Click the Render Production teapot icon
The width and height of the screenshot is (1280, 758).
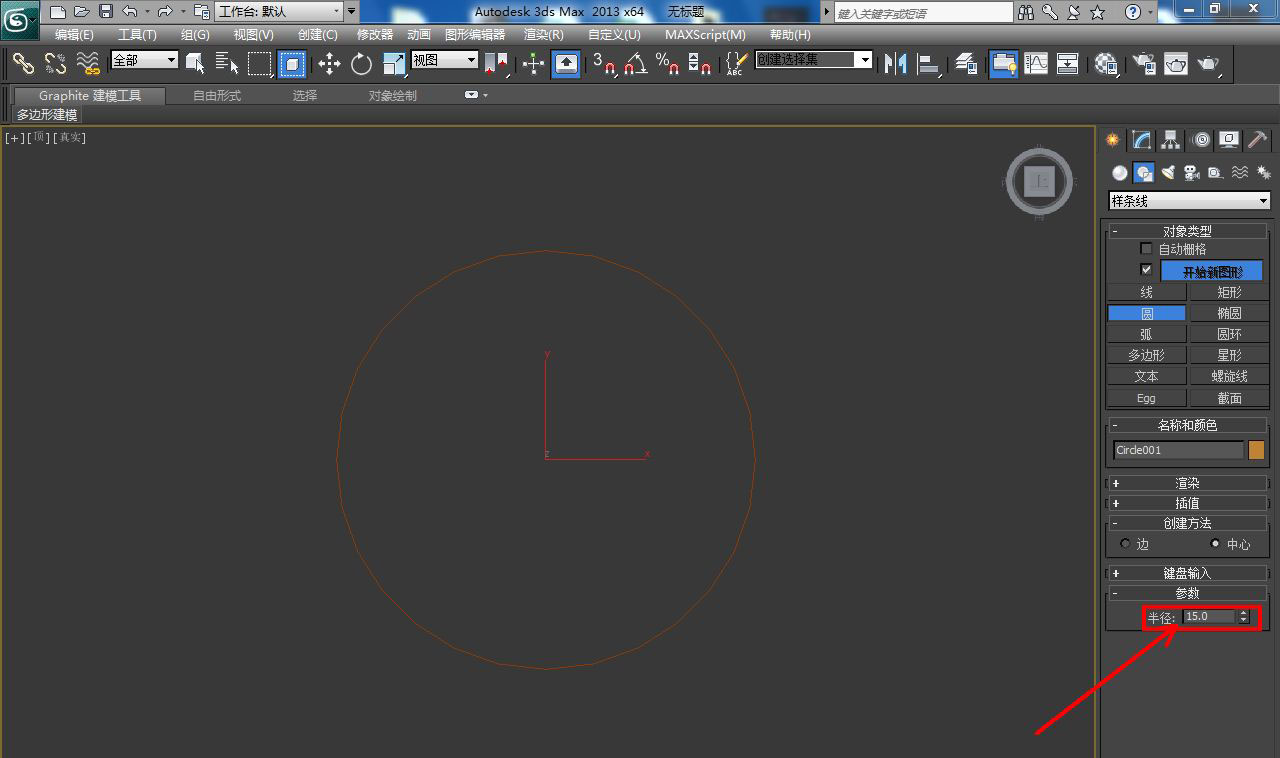tap(1209, 63)
